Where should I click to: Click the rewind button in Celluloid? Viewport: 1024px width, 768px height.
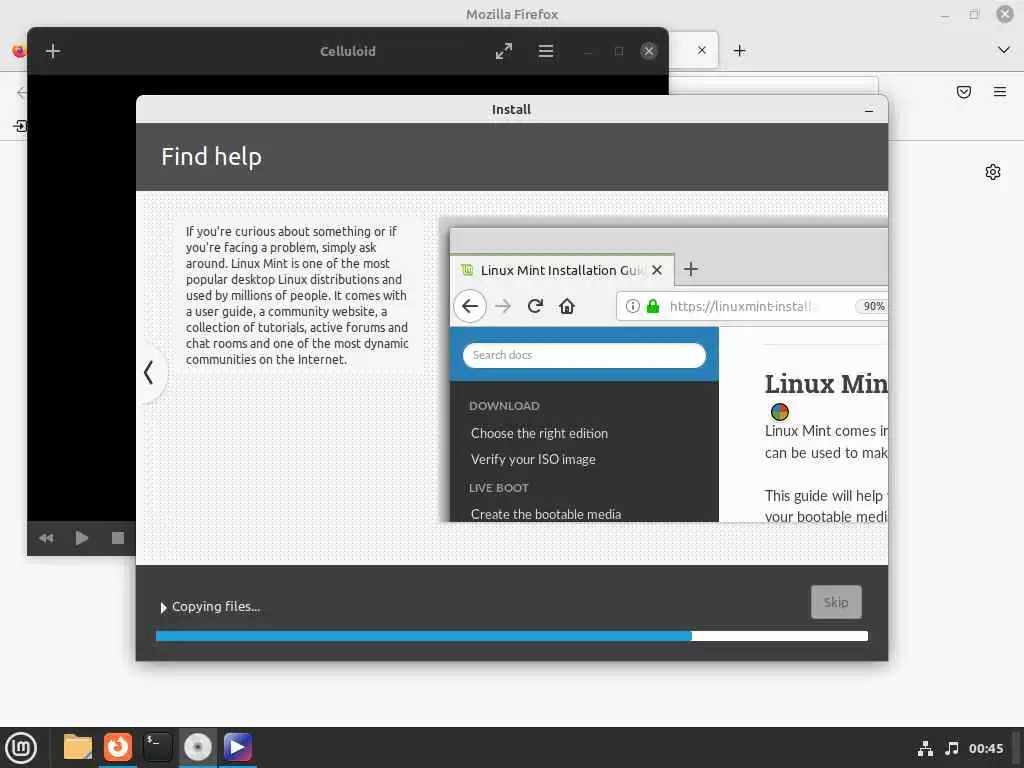46,538
